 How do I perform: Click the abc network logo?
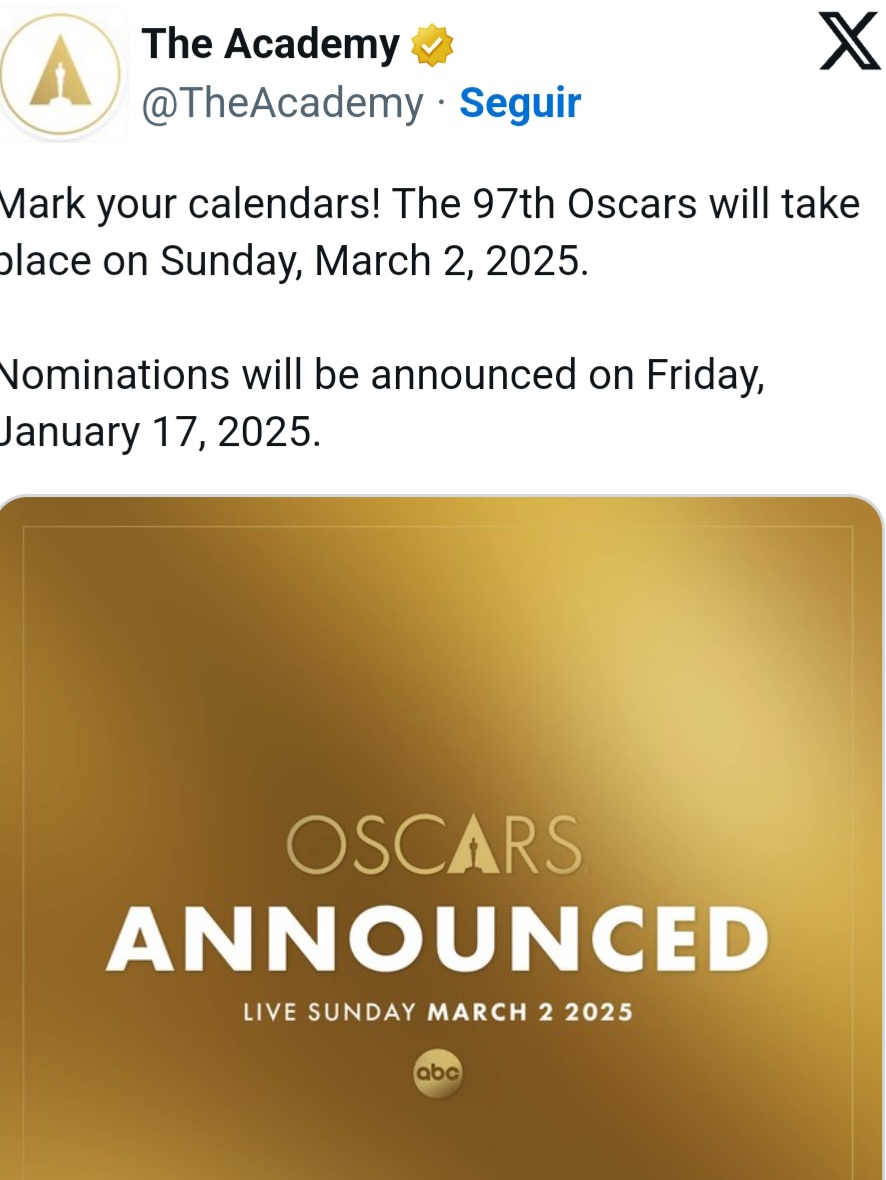438,1074
